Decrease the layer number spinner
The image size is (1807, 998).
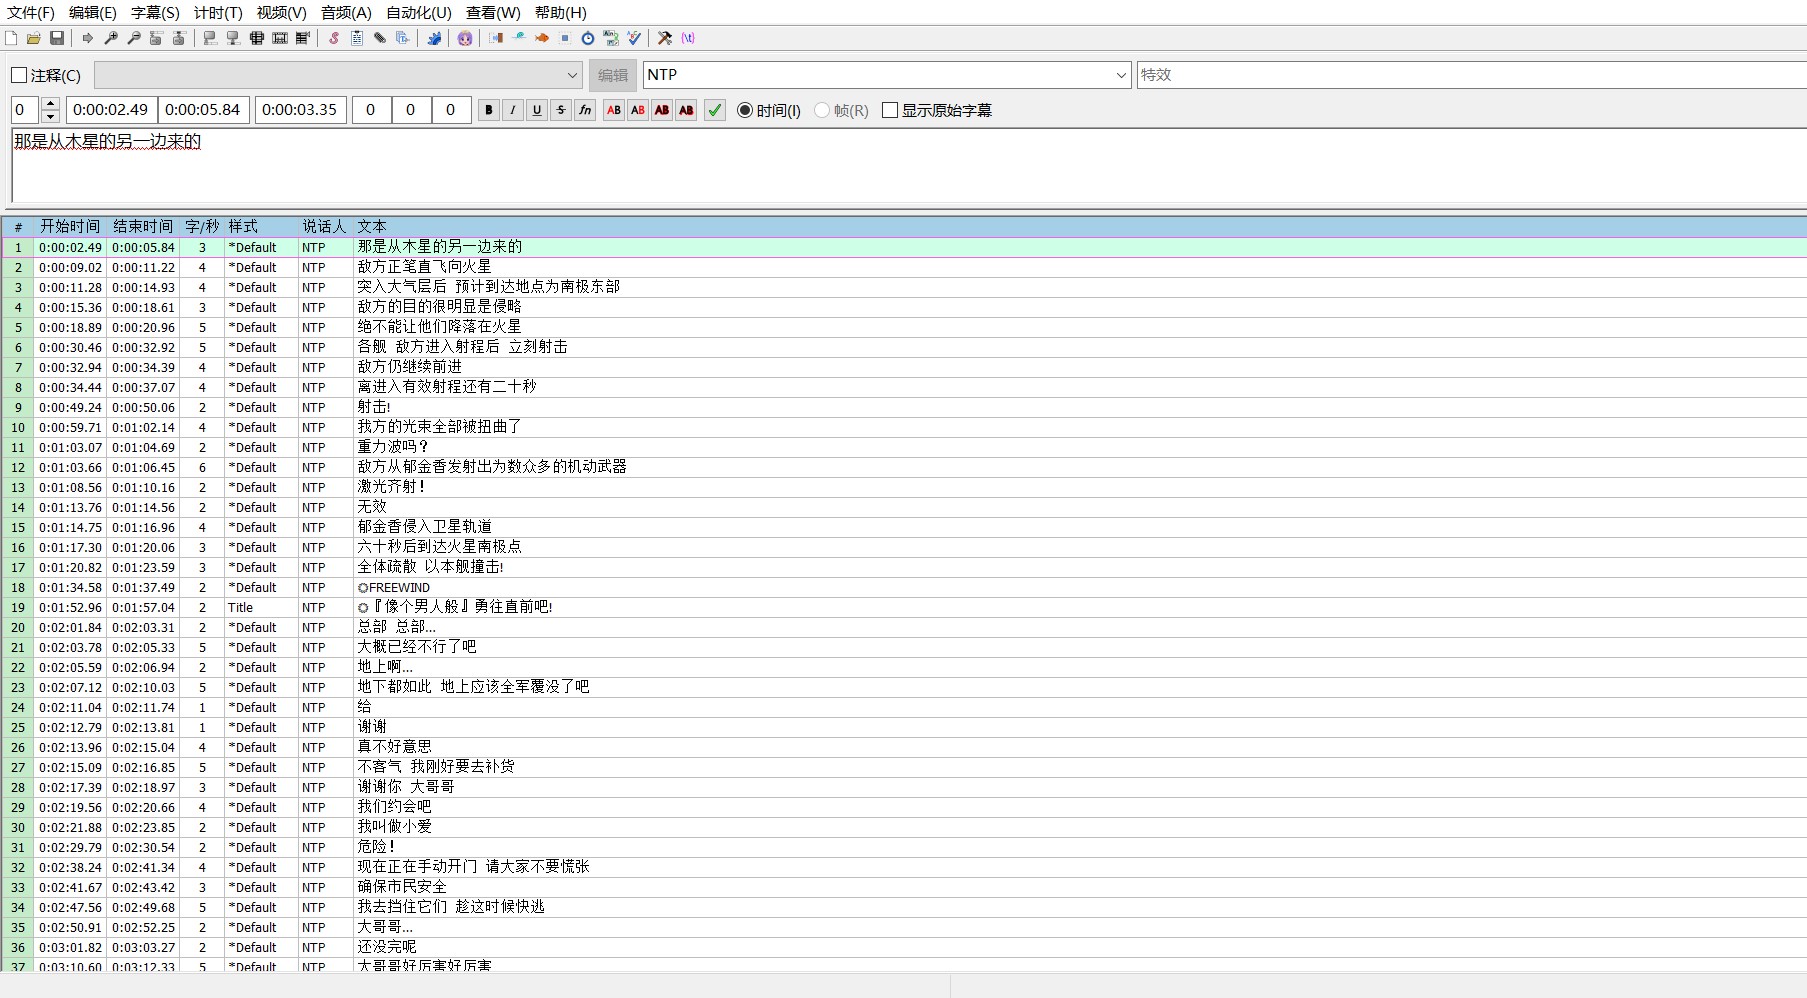(x=51, y=116)
